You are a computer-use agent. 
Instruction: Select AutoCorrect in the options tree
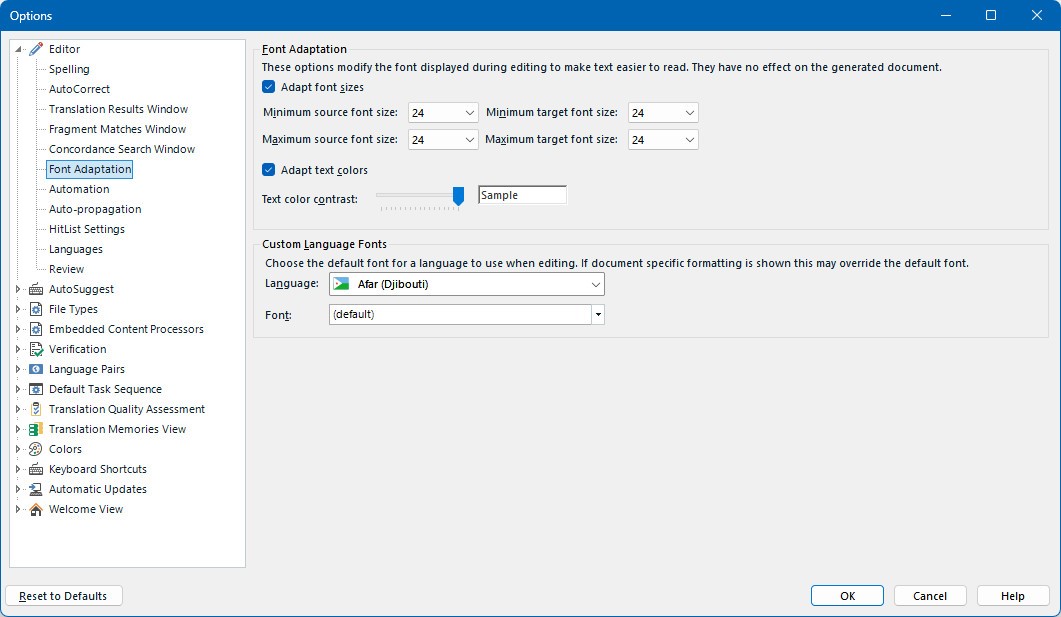click(x=79, y=89)
